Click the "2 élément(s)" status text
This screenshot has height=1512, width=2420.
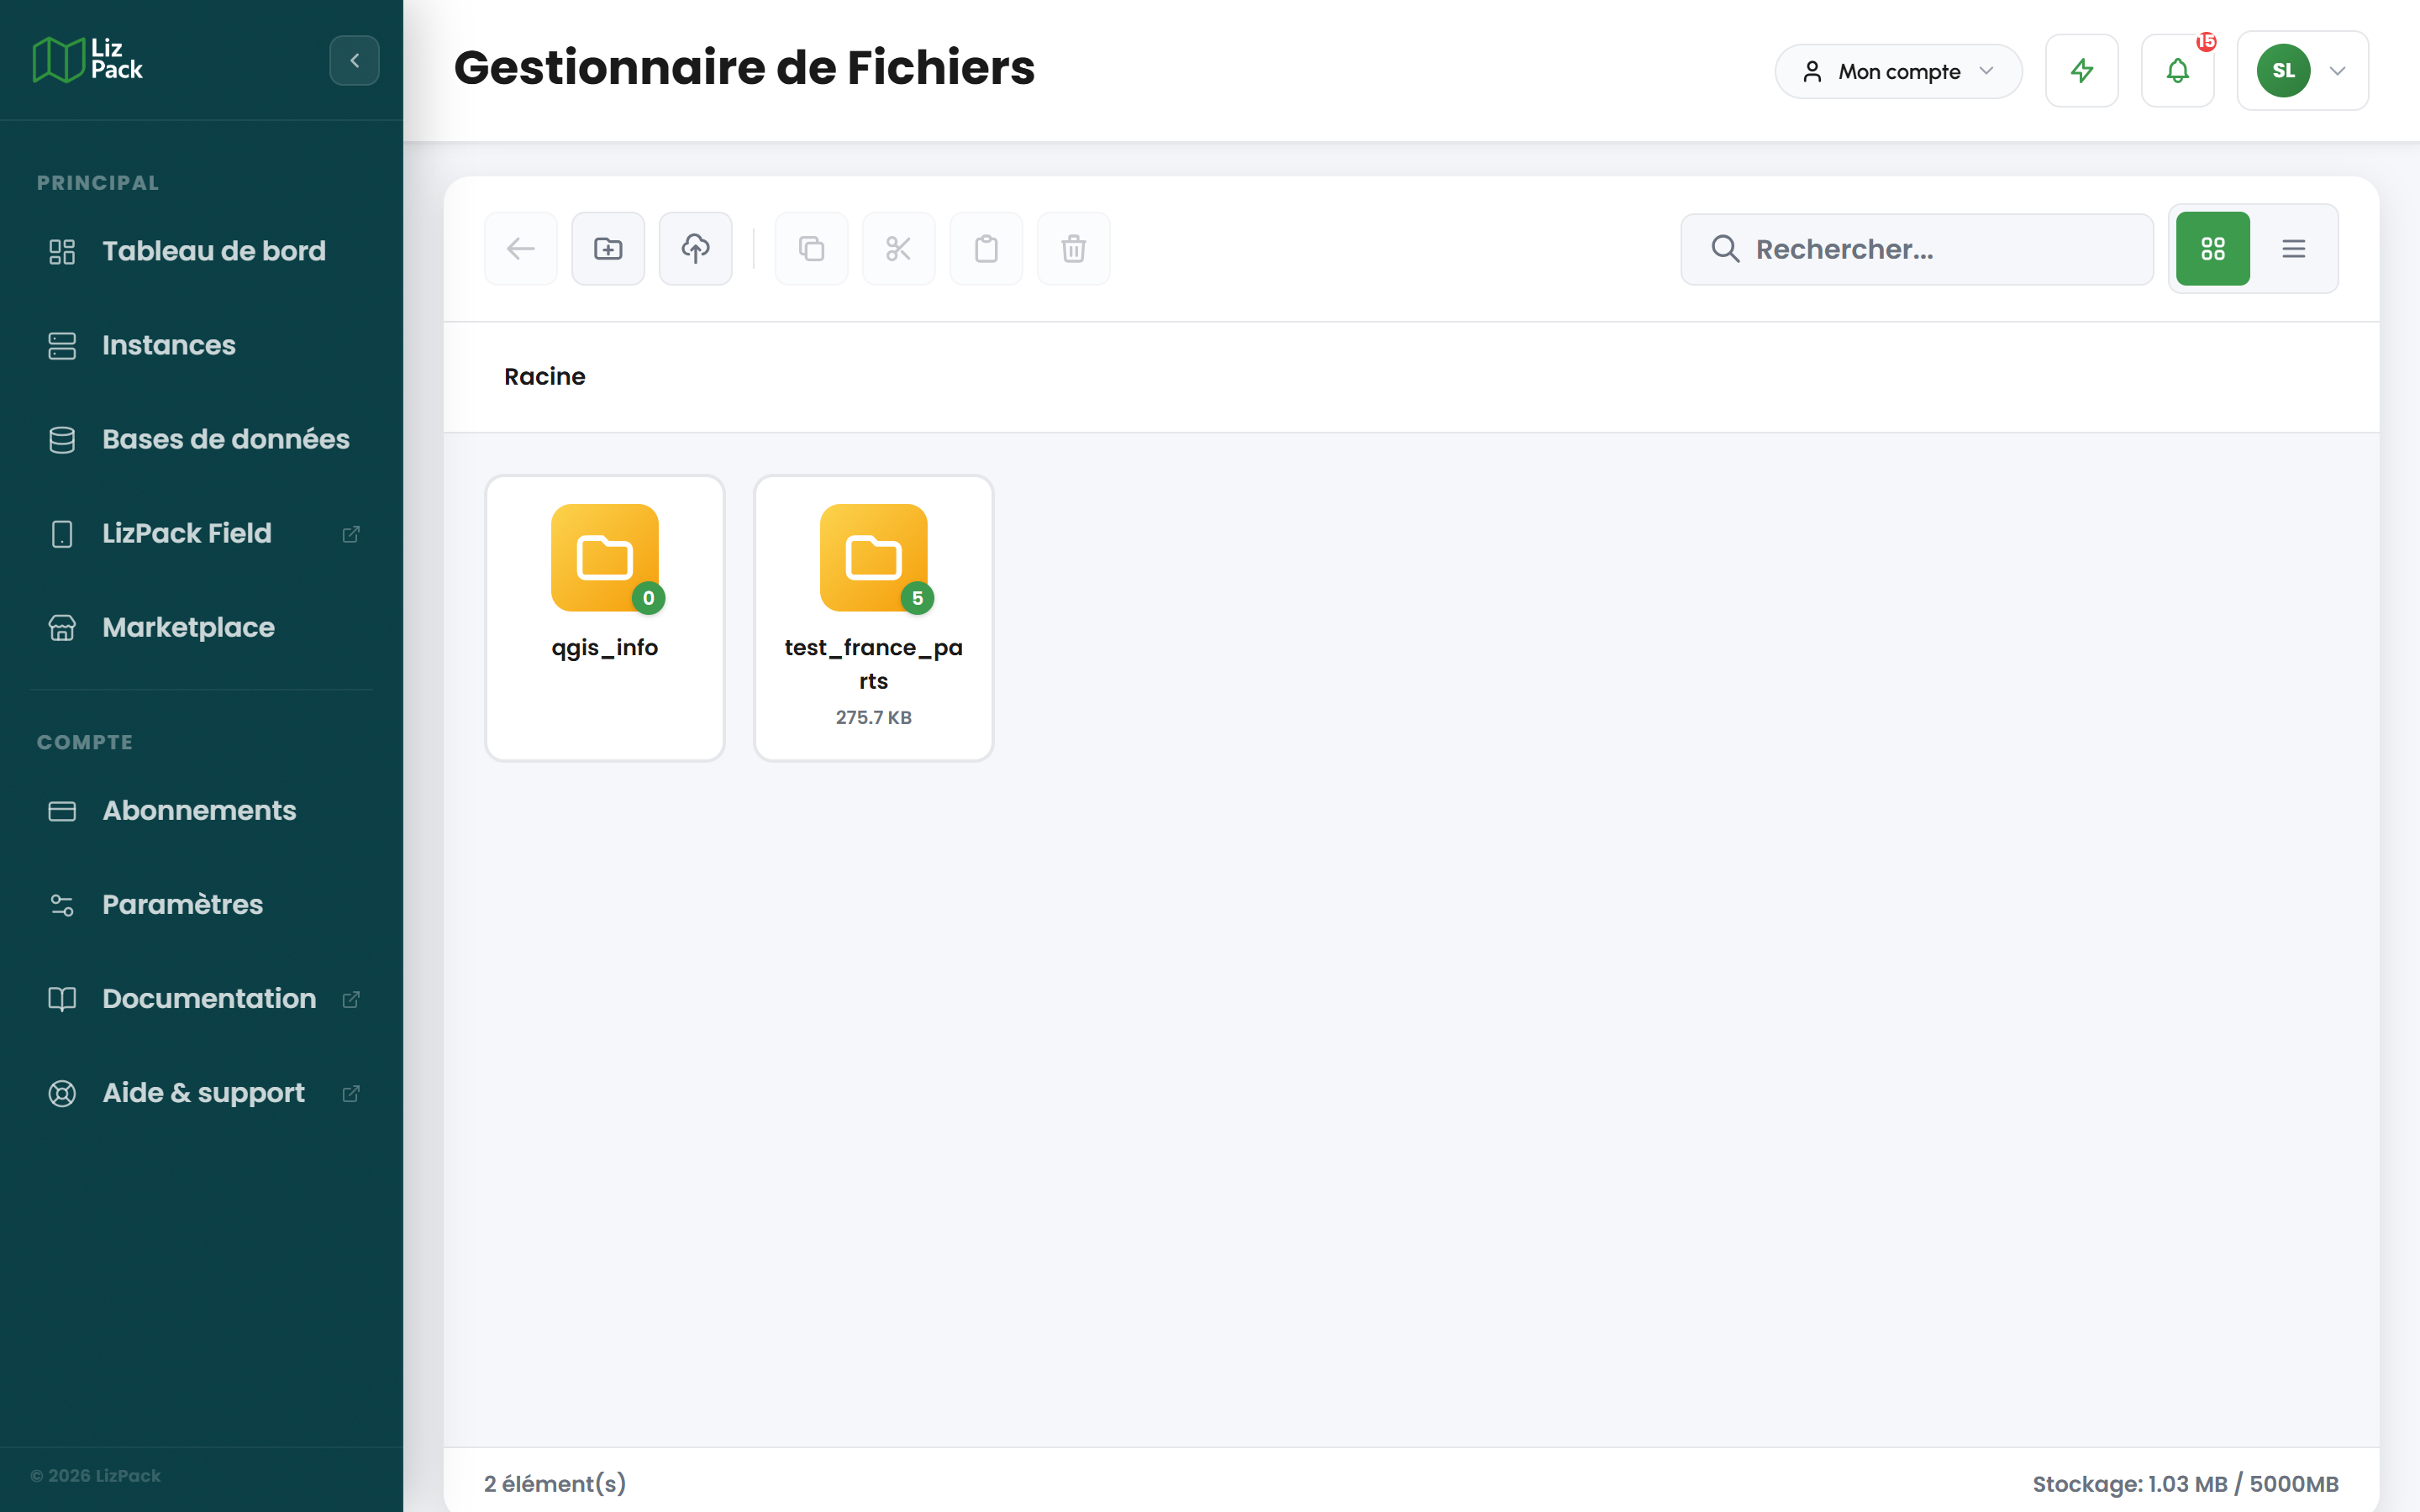pyautogui.click(x=555, y=1484)
